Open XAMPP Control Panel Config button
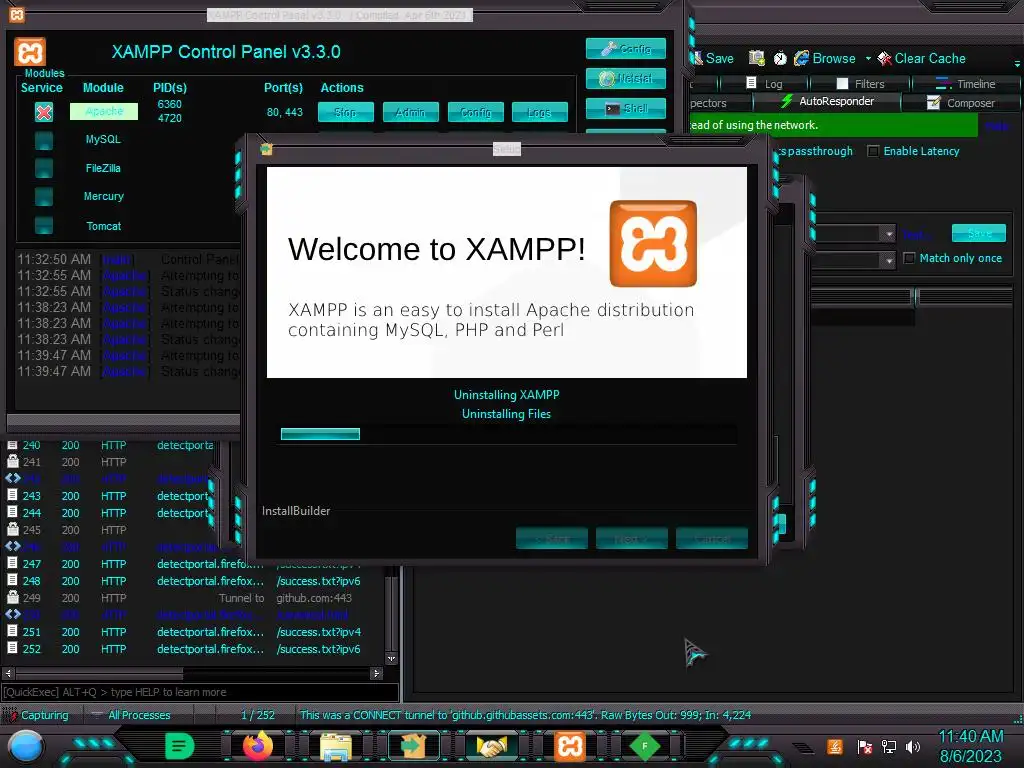This screenshot has width=1024, height=768. [x=626, y=48]
